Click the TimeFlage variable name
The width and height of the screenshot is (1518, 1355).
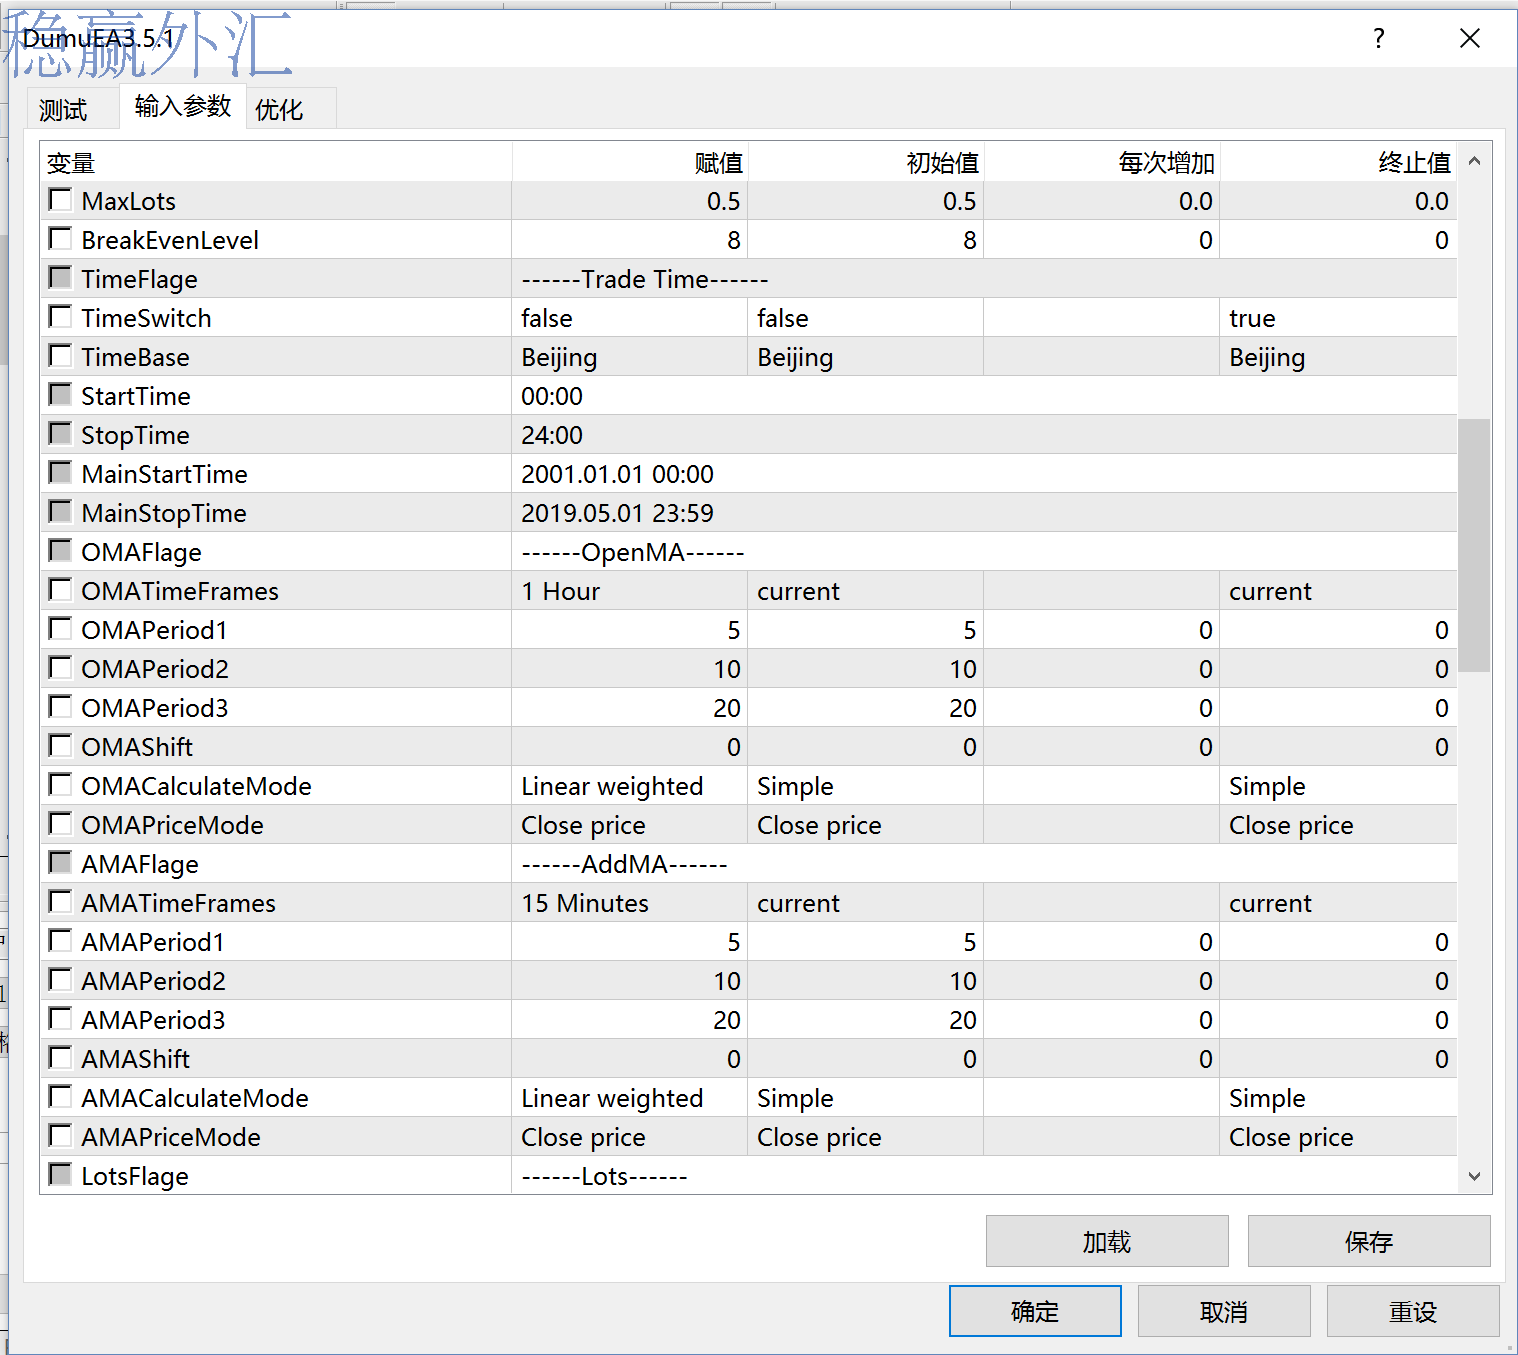[139, 279]
